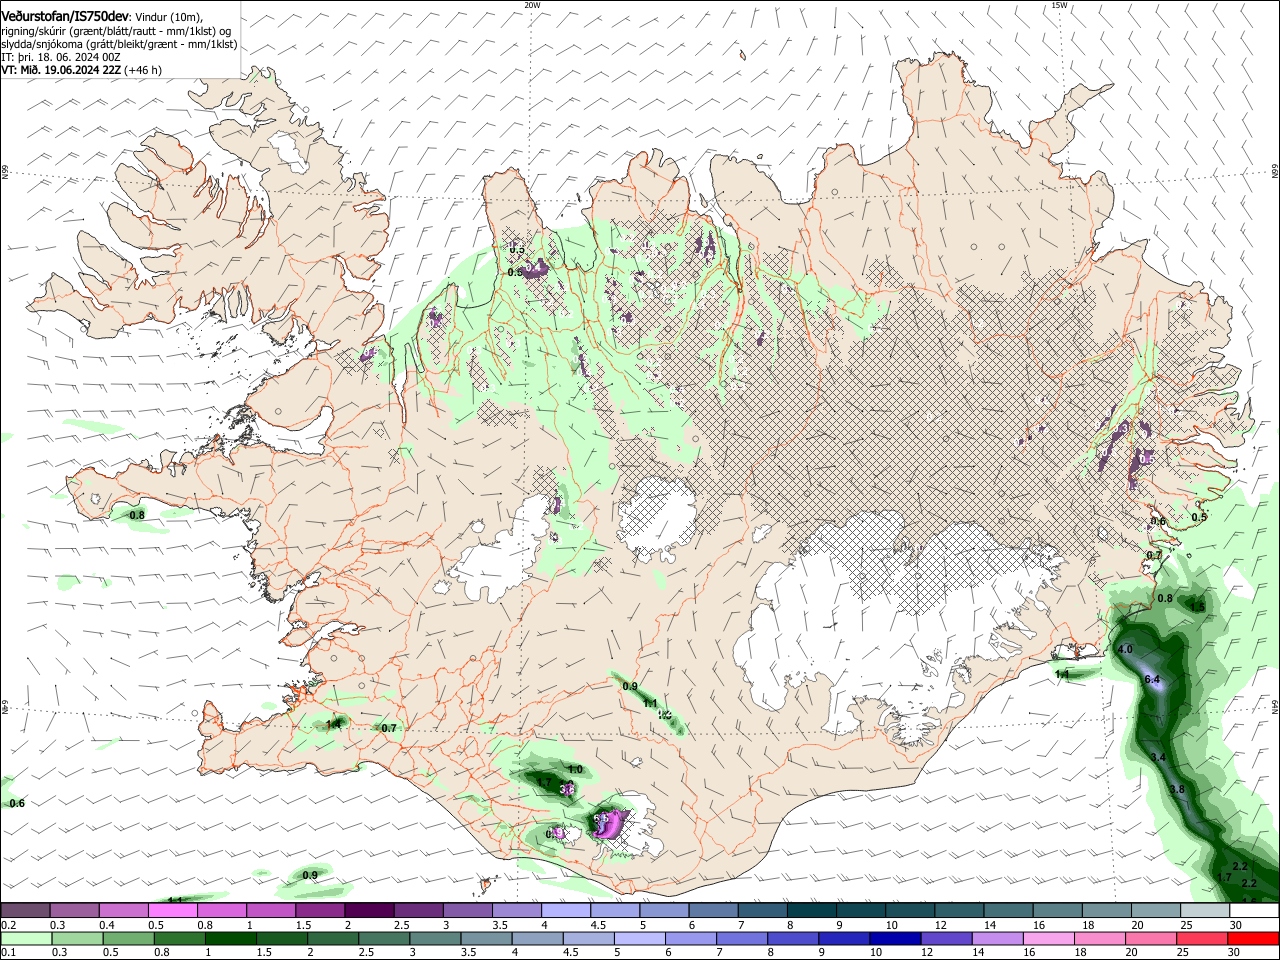This screenshot has height=960, width=1280.
Task: Click the red swatch labeled 30 in the lower legend row
Action: click(x=1254, y=939)
